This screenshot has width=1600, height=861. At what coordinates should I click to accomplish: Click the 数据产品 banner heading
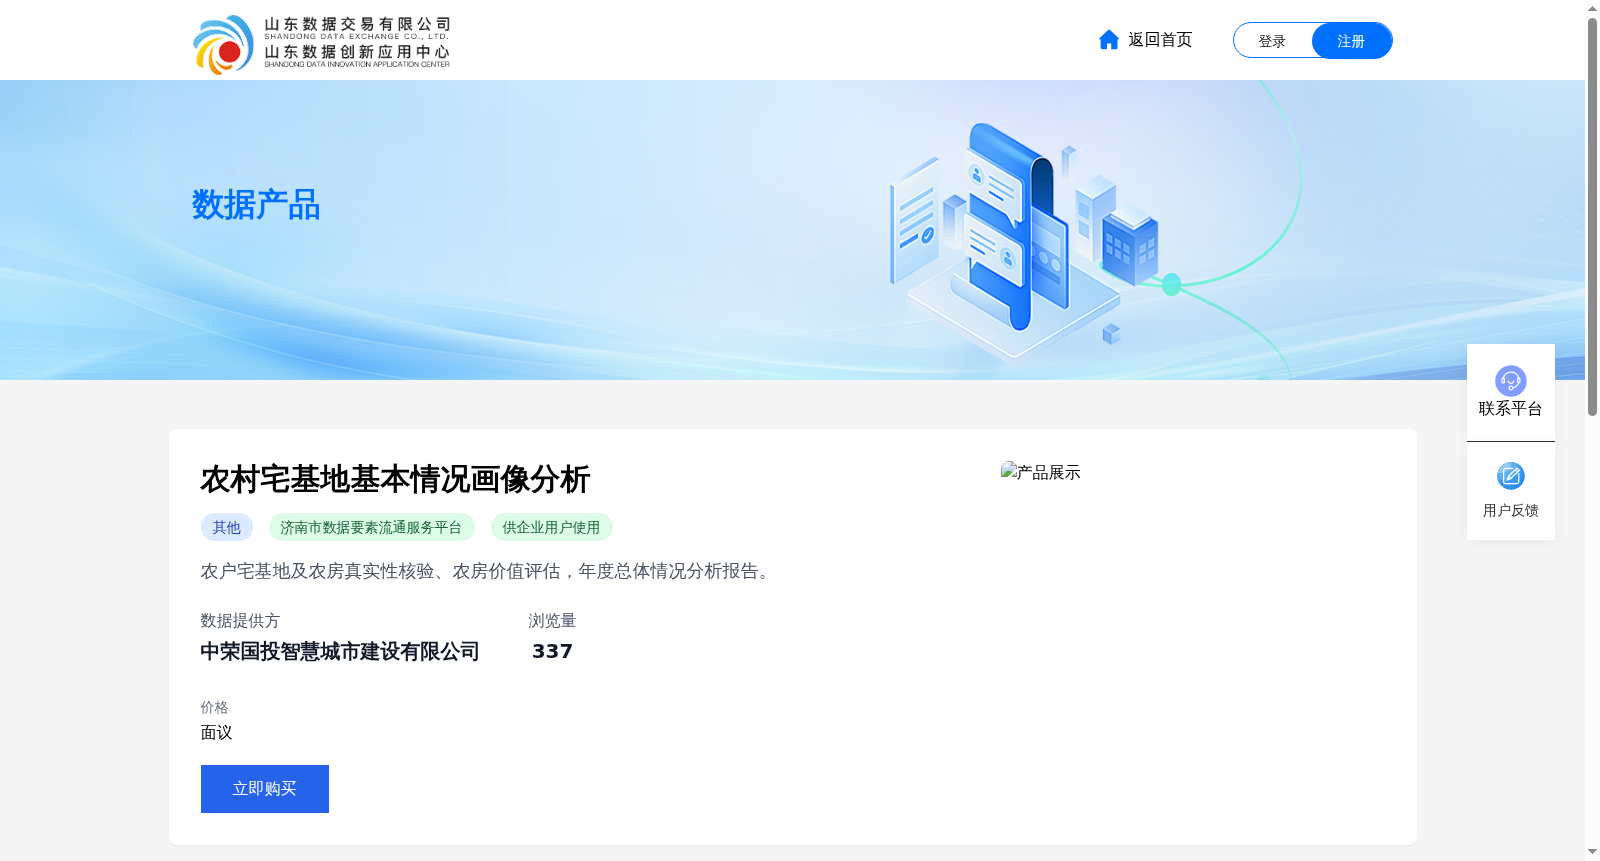tap(256, 205)
